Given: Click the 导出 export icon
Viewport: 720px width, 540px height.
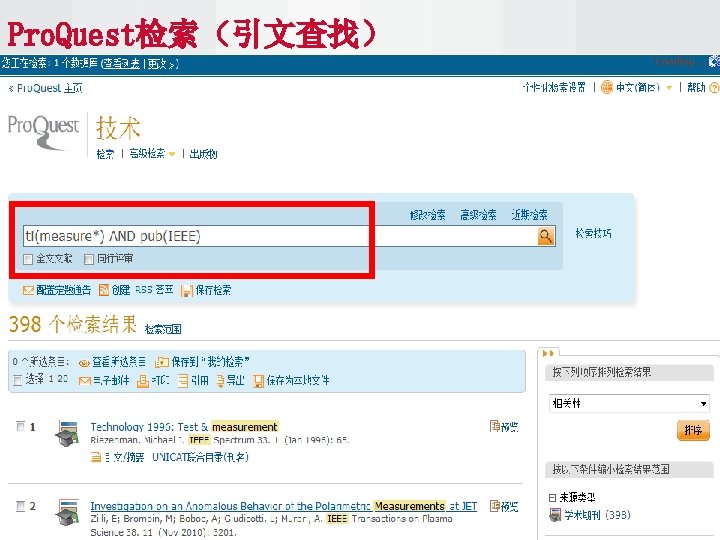Looking at the screenshot, I should (220, 381).
